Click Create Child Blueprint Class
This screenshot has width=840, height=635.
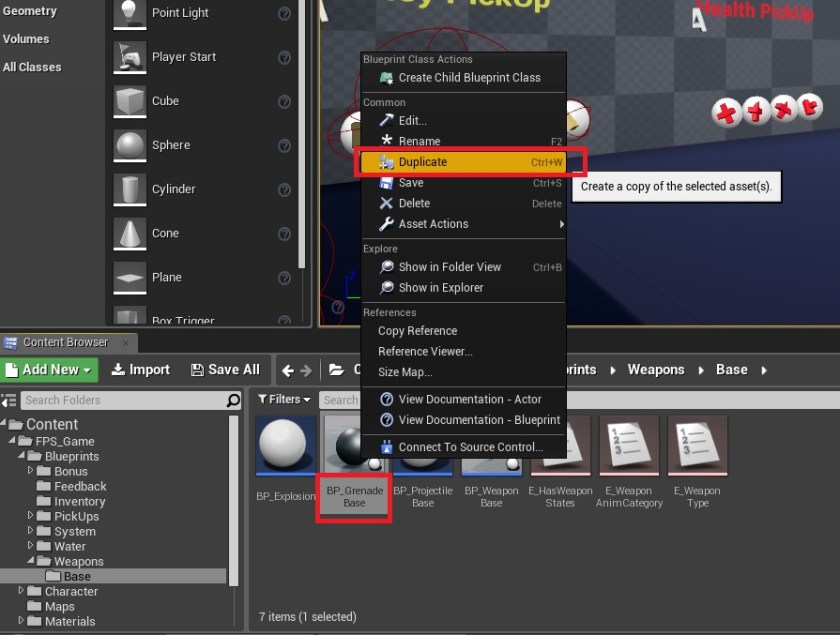469,78
